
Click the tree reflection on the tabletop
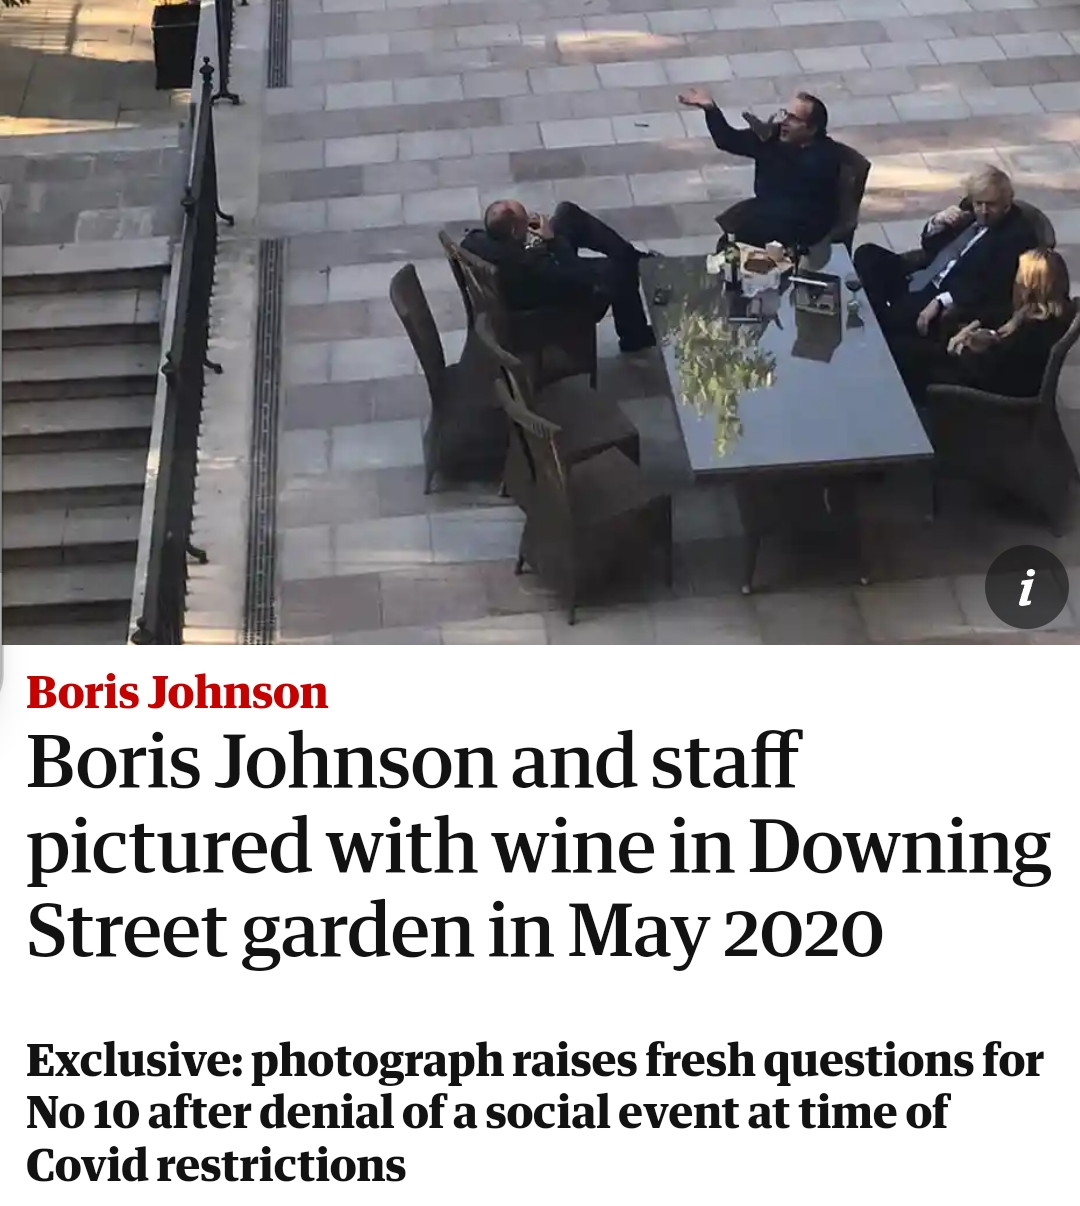715,370
